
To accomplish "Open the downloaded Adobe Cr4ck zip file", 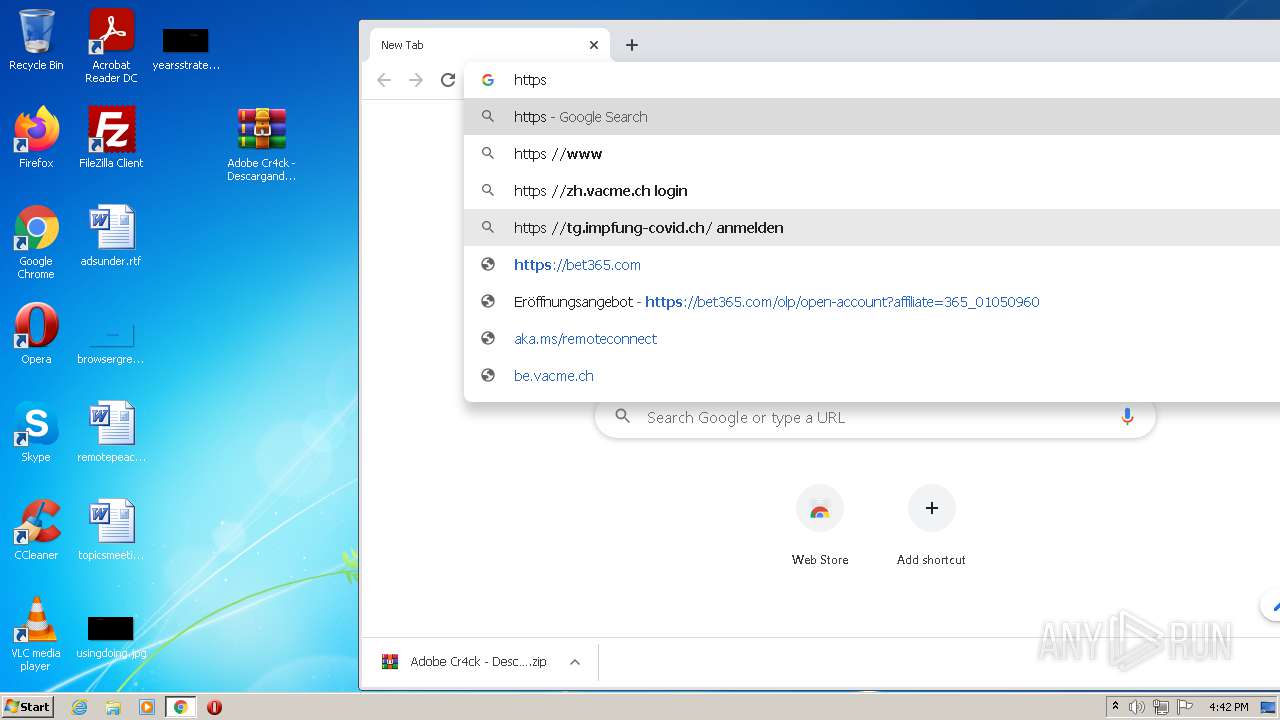I will pyautogui.click(x=465, y=662).
